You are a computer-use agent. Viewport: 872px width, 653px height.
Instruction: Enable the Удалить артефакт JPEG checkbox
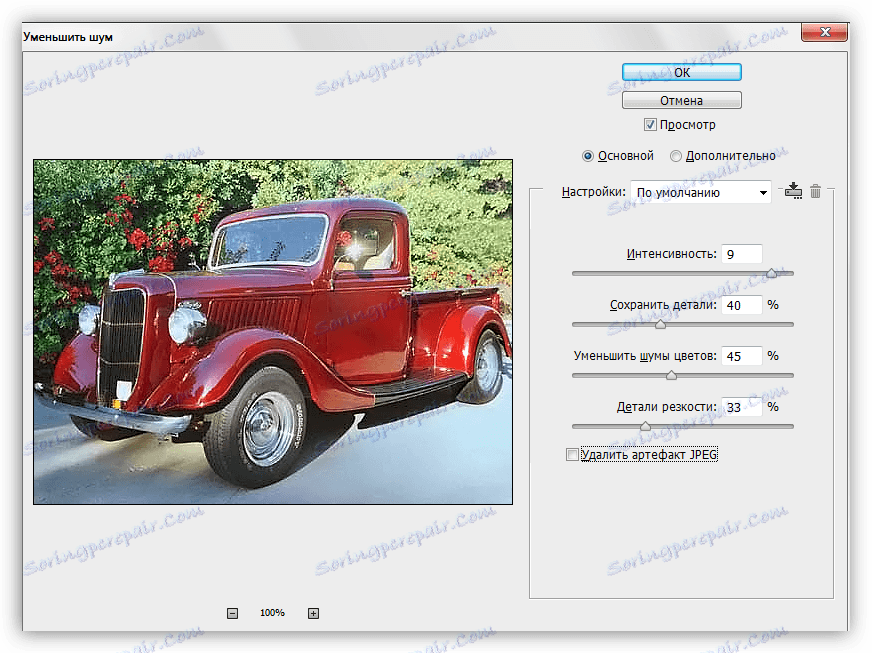572,455
